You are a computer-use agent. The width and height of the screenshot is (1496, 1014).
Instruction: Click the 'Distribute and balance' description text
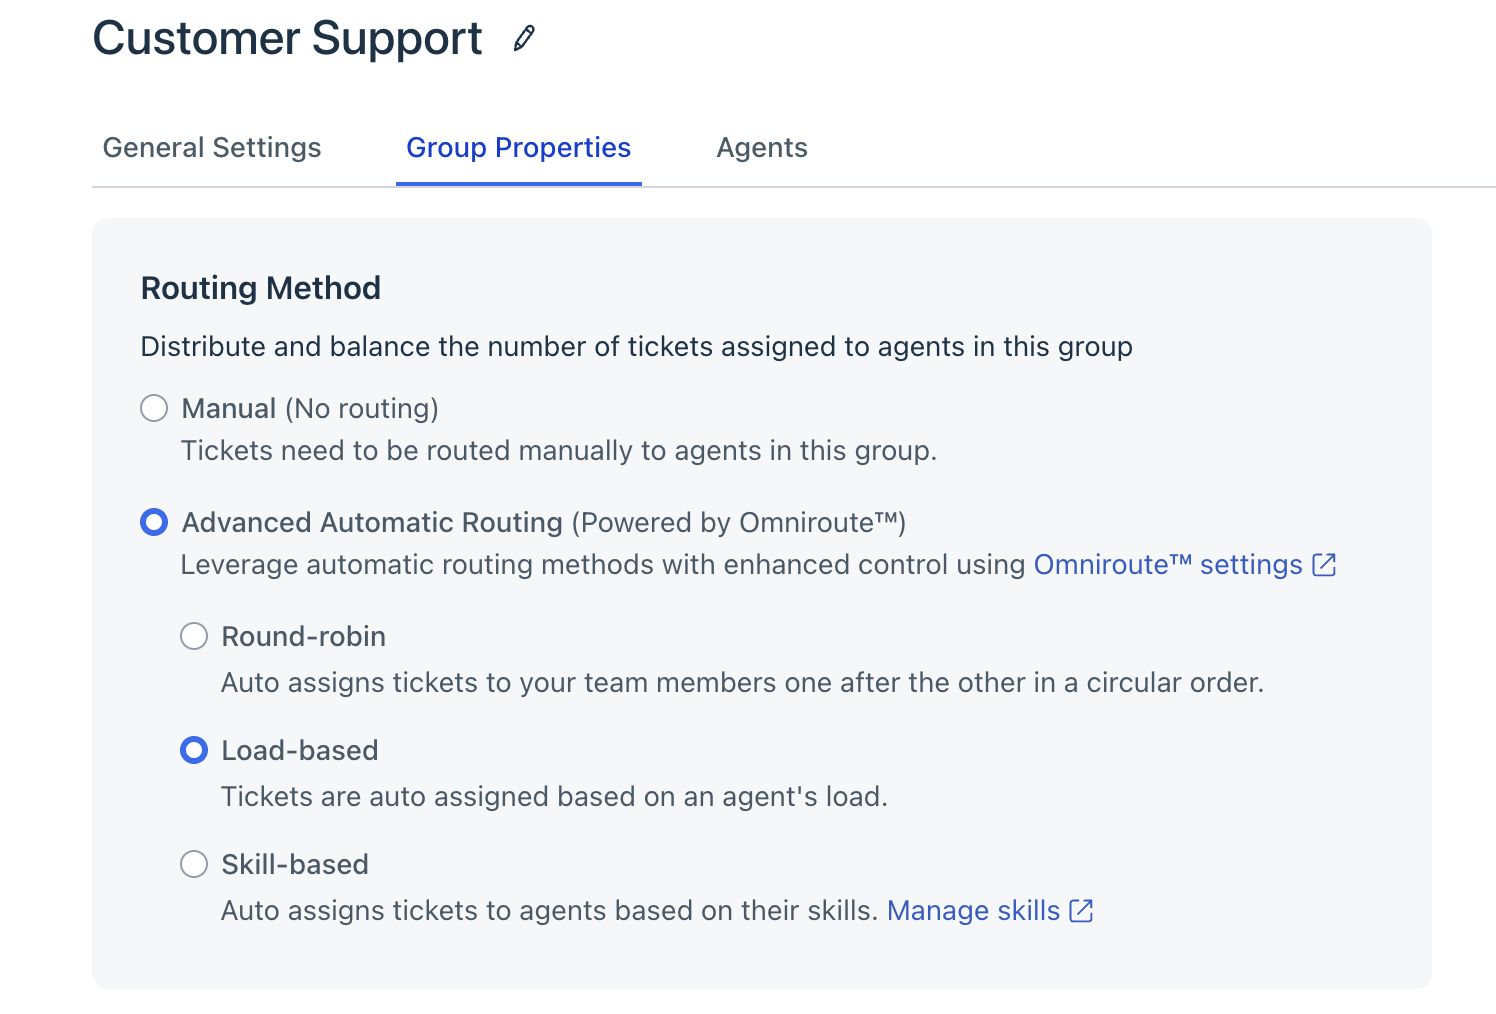click(636, 347)
